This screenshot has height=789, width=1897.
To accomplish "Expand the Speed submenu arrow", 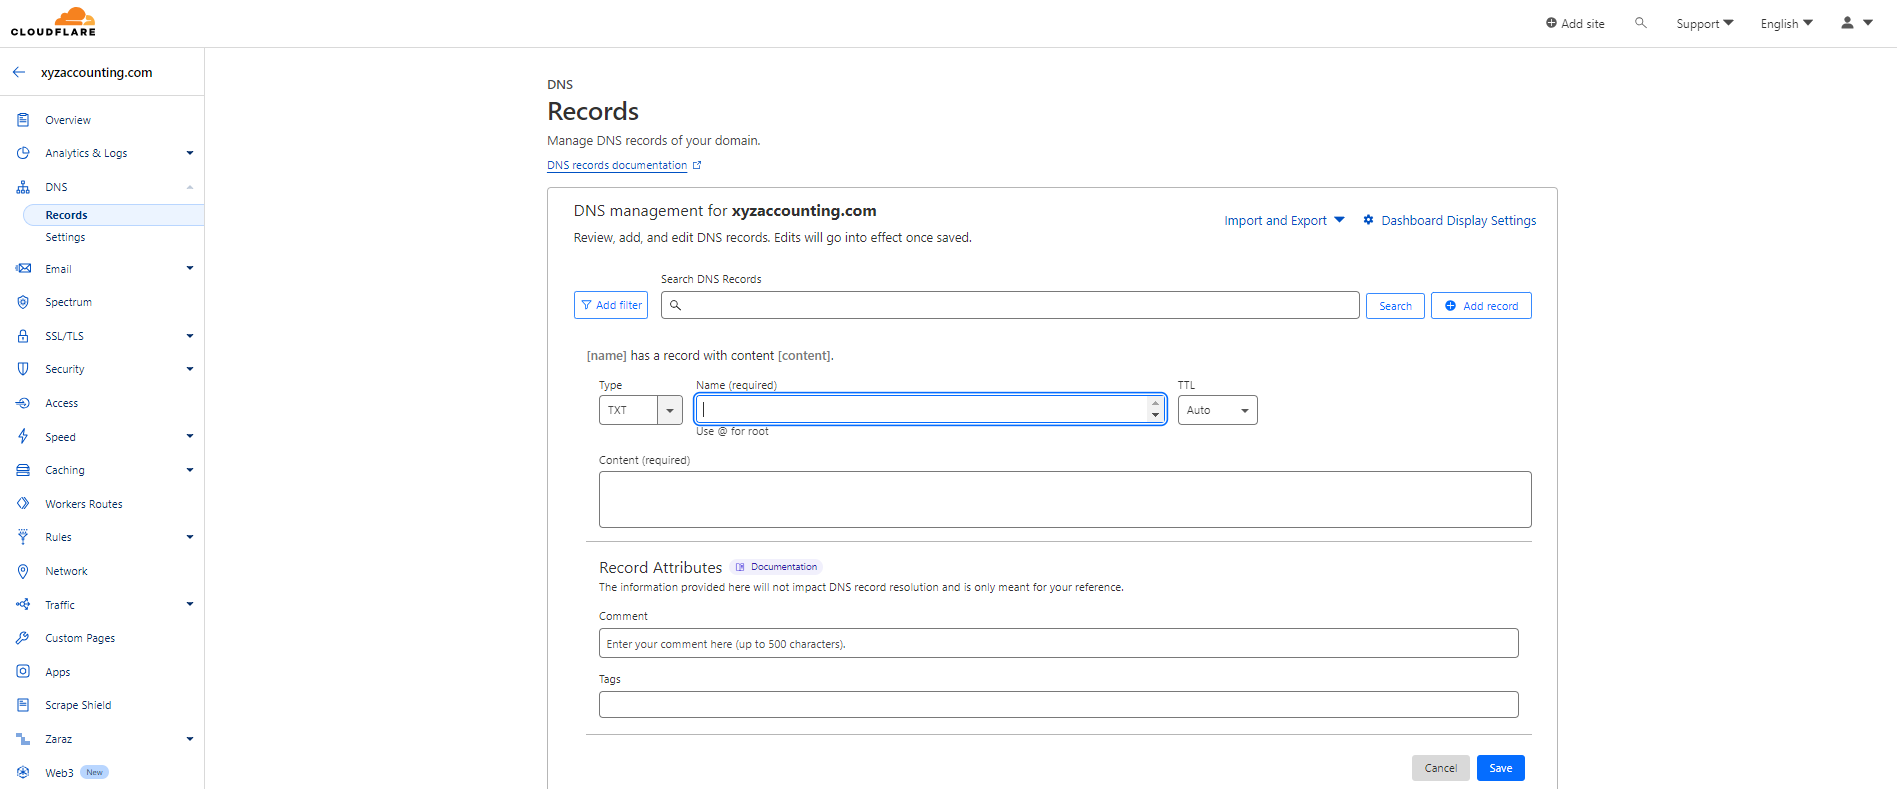I will tap(189, 436).
